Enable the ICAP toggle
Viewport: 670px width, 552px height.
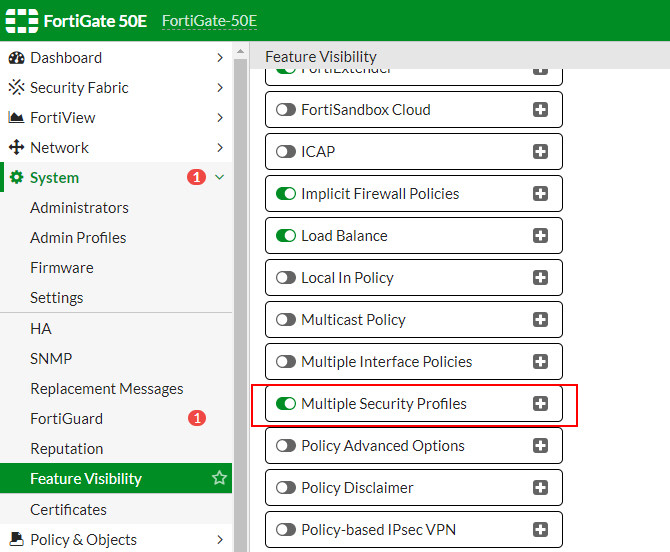(x=286, y=152)
